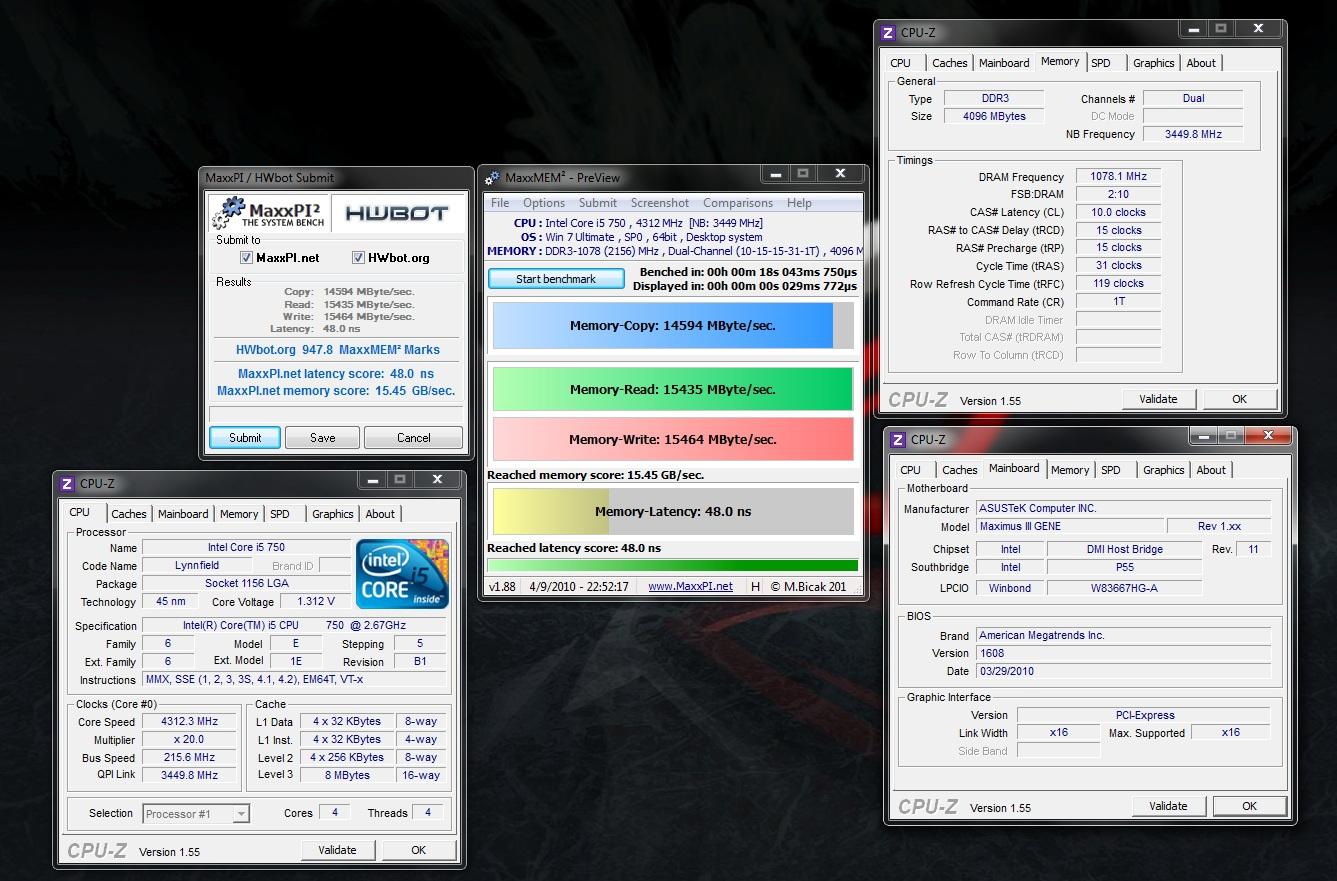Click the CPU-Z Z icon in Memory window
Image resolution: width=1337 pixels, height=881 pixels.
[x=887, y=33]
